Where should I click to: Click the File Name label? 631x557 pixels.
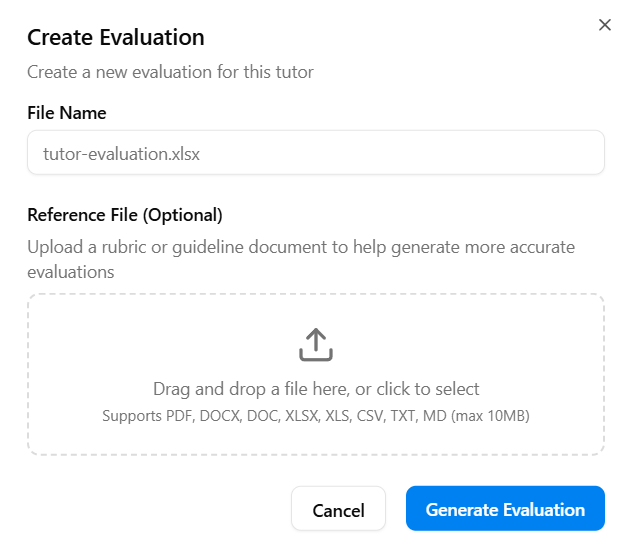(66, 112)
